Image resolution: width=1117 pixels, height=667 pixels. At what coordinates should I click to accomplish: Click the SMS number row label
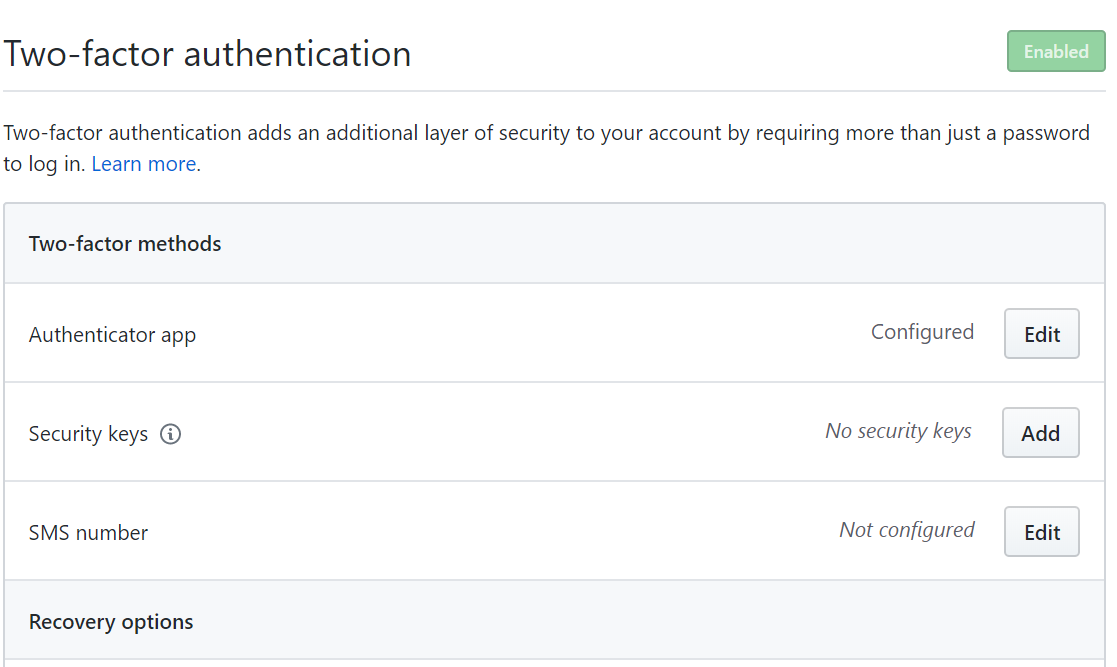[x=87, y=532]
